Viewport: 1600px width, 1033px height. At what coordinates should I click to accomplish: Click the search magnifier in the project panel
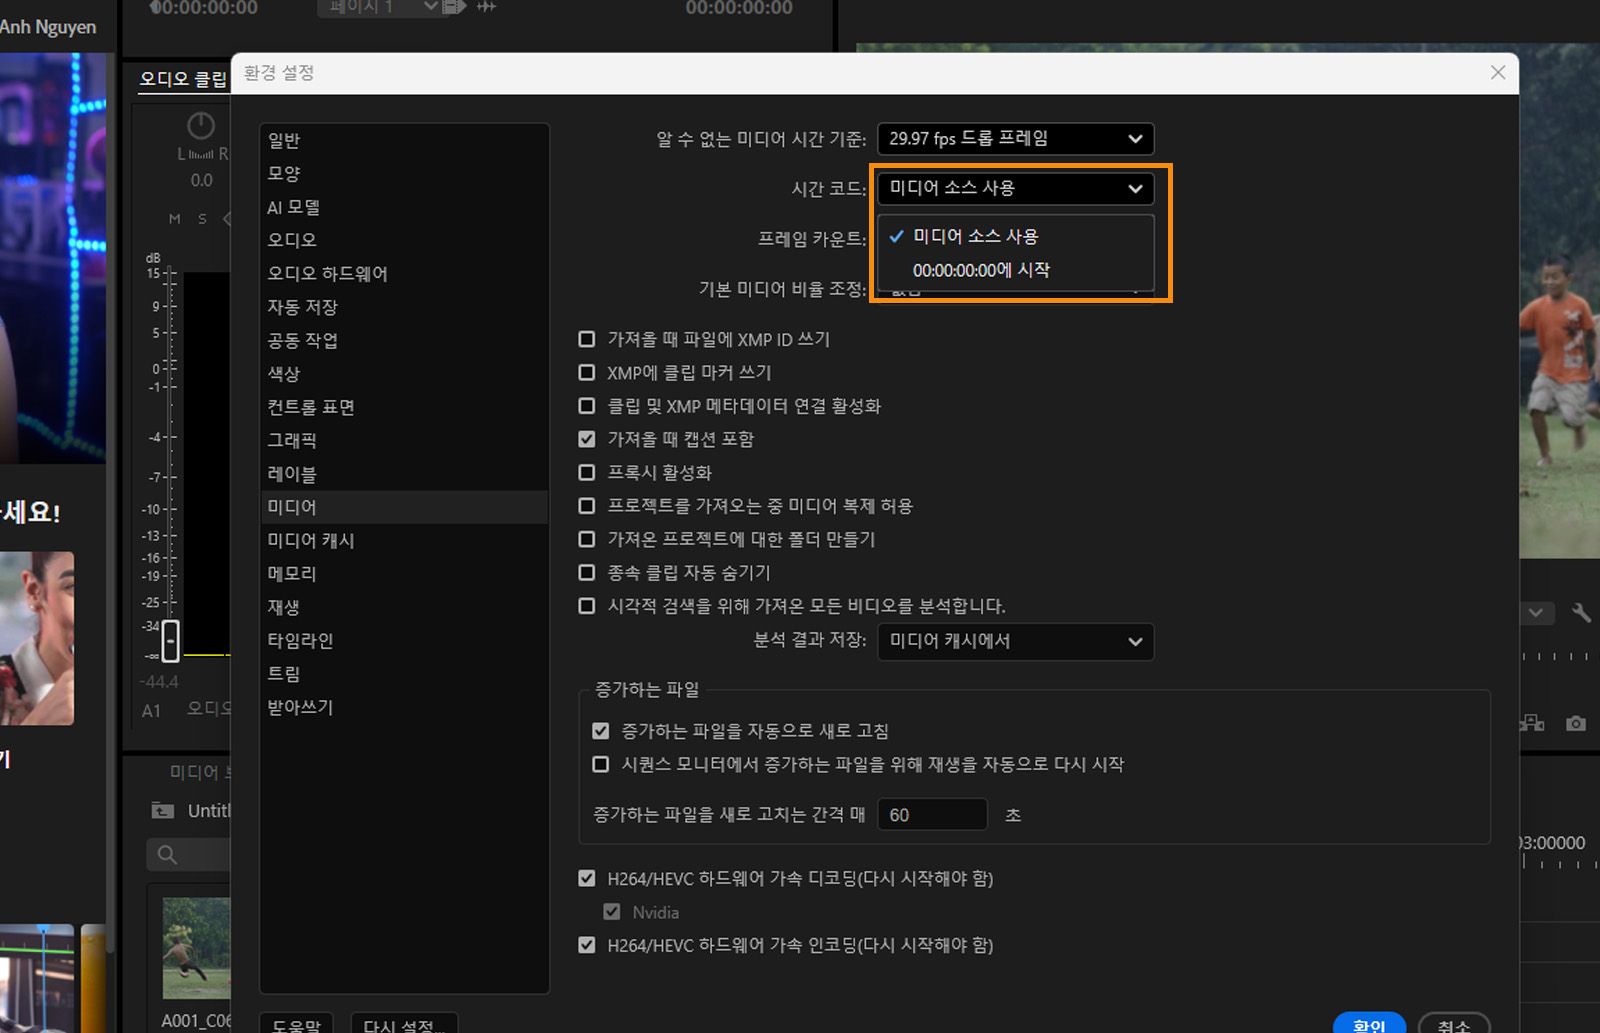pos(166,854)
